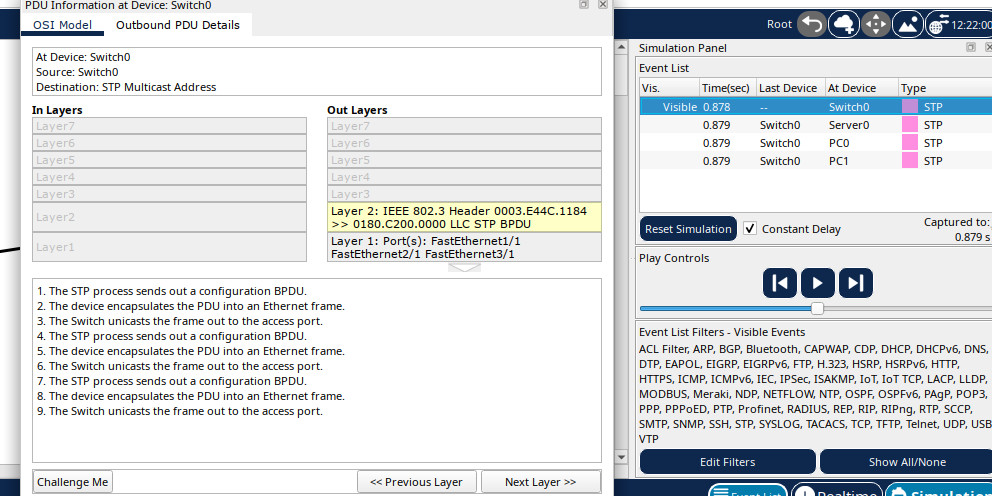Click the Create New Cluster cloud icon
The image size is (992, 496).
pyautogui.click(x=844, y=24)
